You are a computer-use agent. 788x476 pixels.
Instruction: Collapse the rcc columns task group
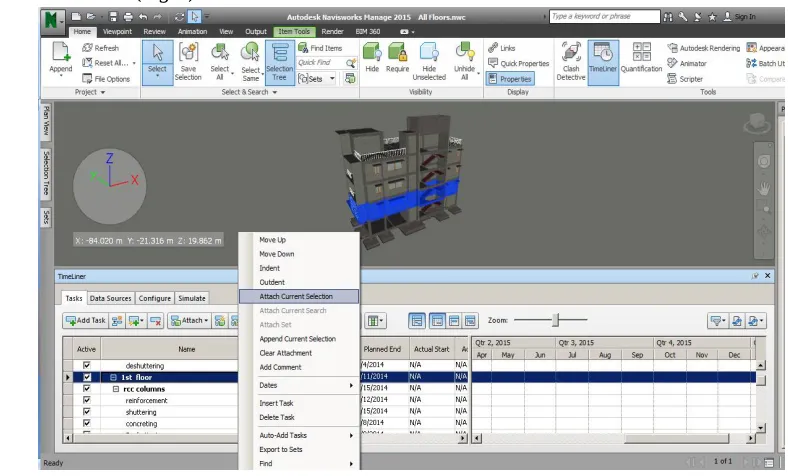(116, 389)
